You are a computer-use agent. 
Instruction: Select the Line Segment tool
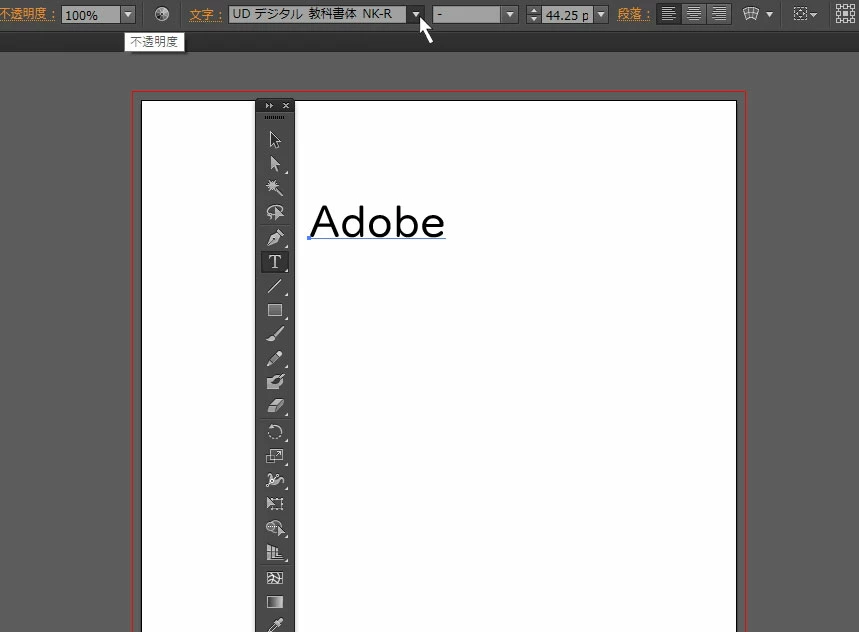click(275, 286)
